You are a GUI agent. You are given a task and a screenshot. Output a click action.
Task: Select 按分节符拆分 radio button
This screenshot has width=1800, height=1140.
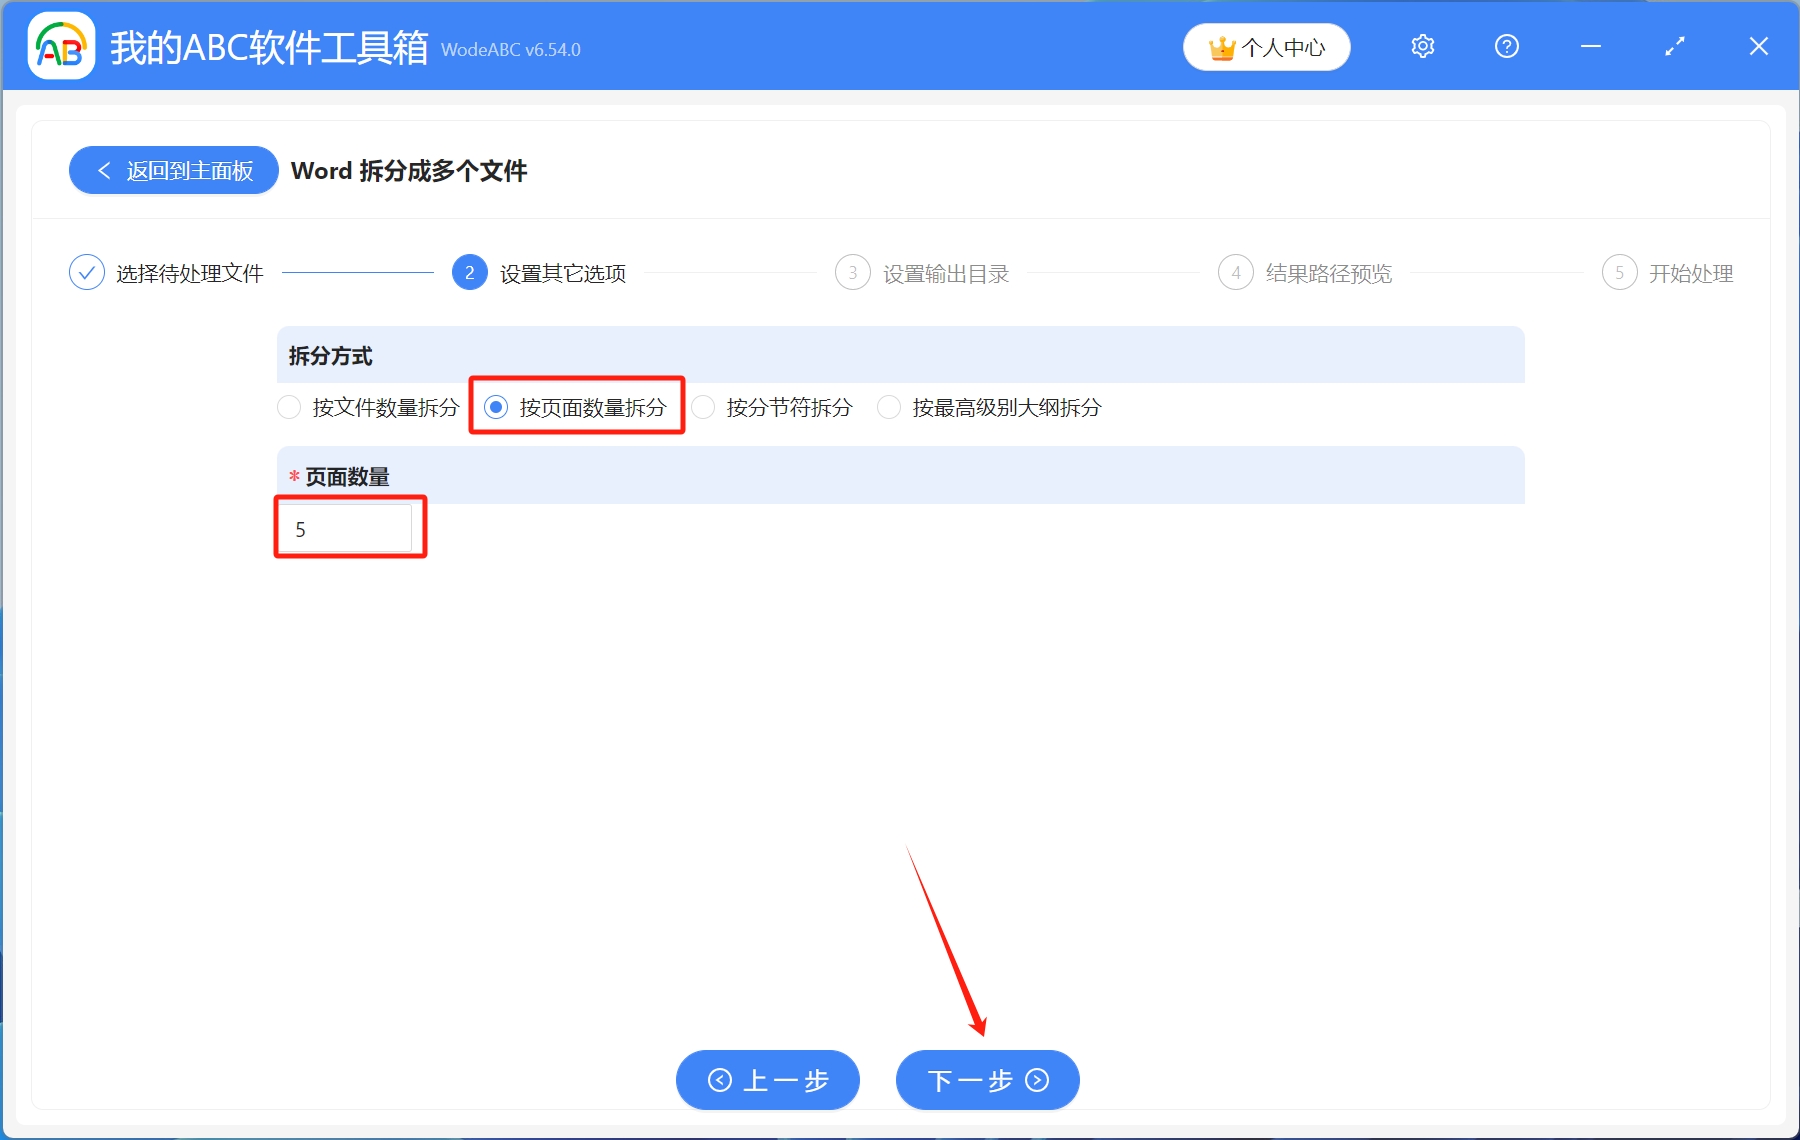coord(705,407)
